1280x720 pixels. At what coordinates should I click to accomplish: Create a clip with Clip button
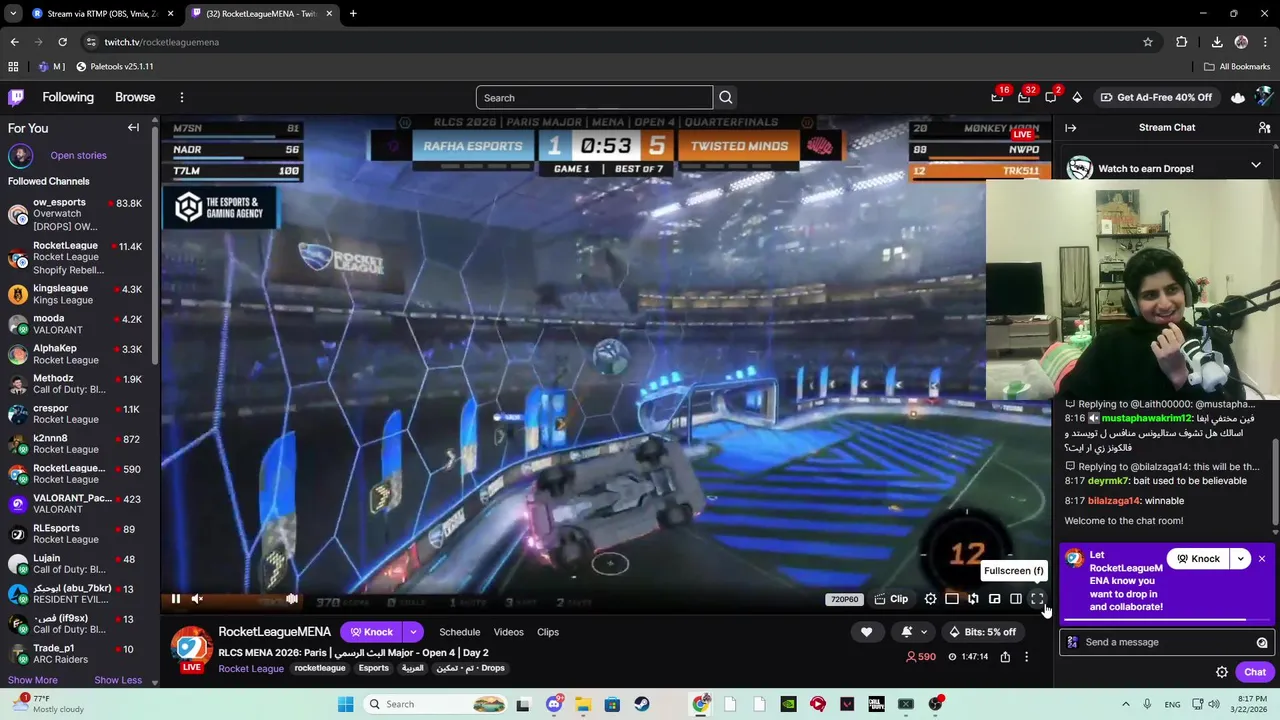[891, 599]
